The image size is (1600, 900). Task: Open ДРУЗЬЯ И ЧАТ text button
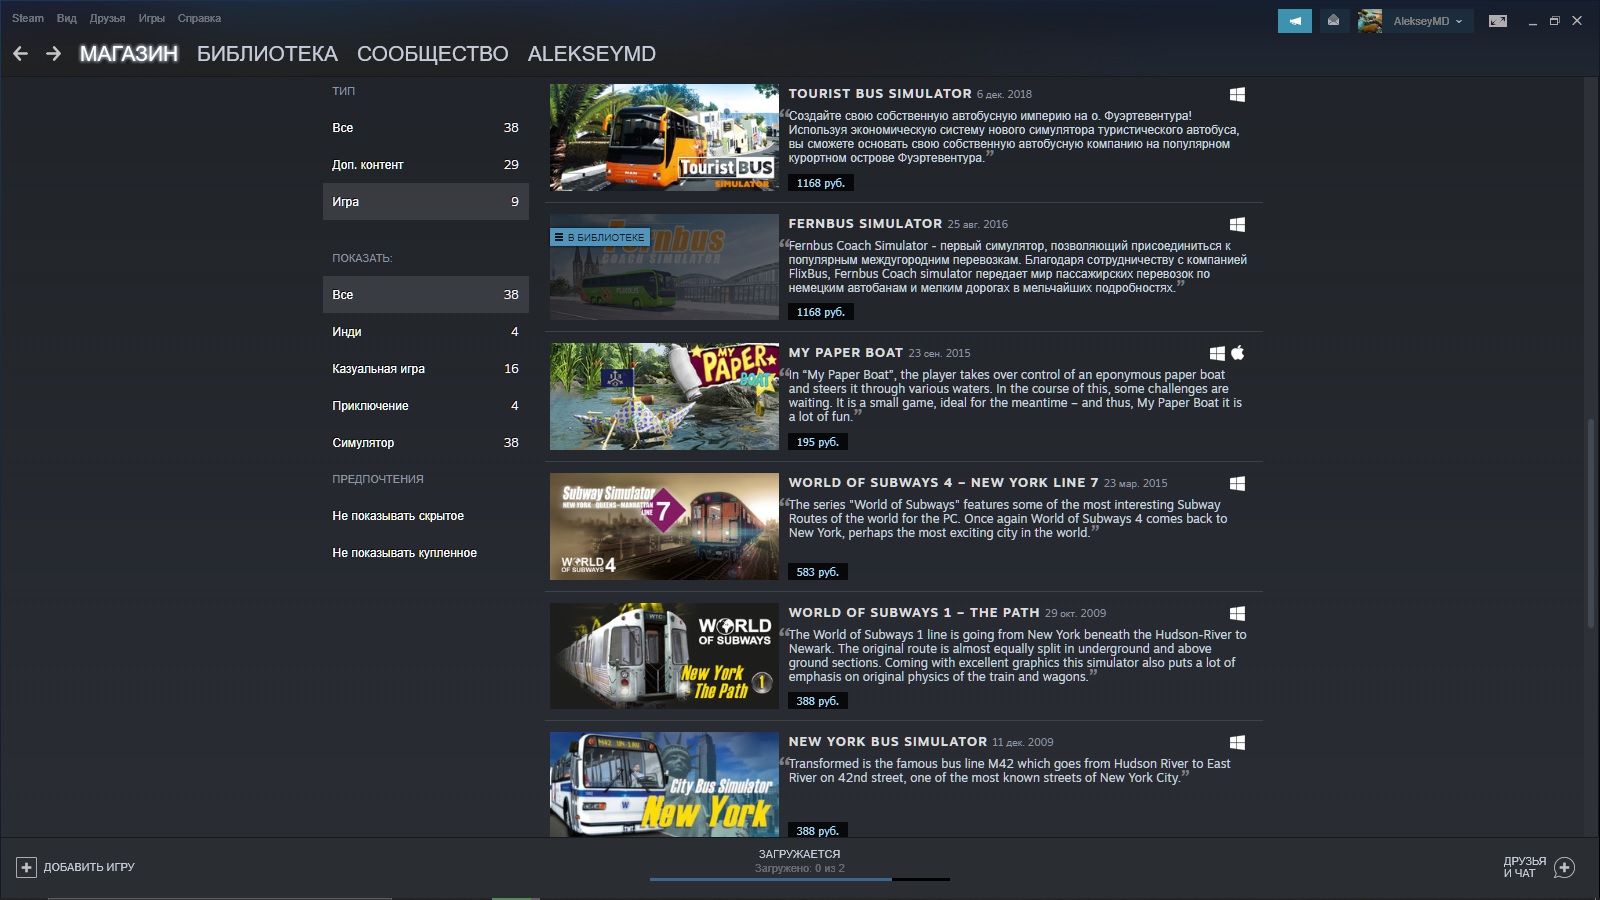tap(1525, 867)
